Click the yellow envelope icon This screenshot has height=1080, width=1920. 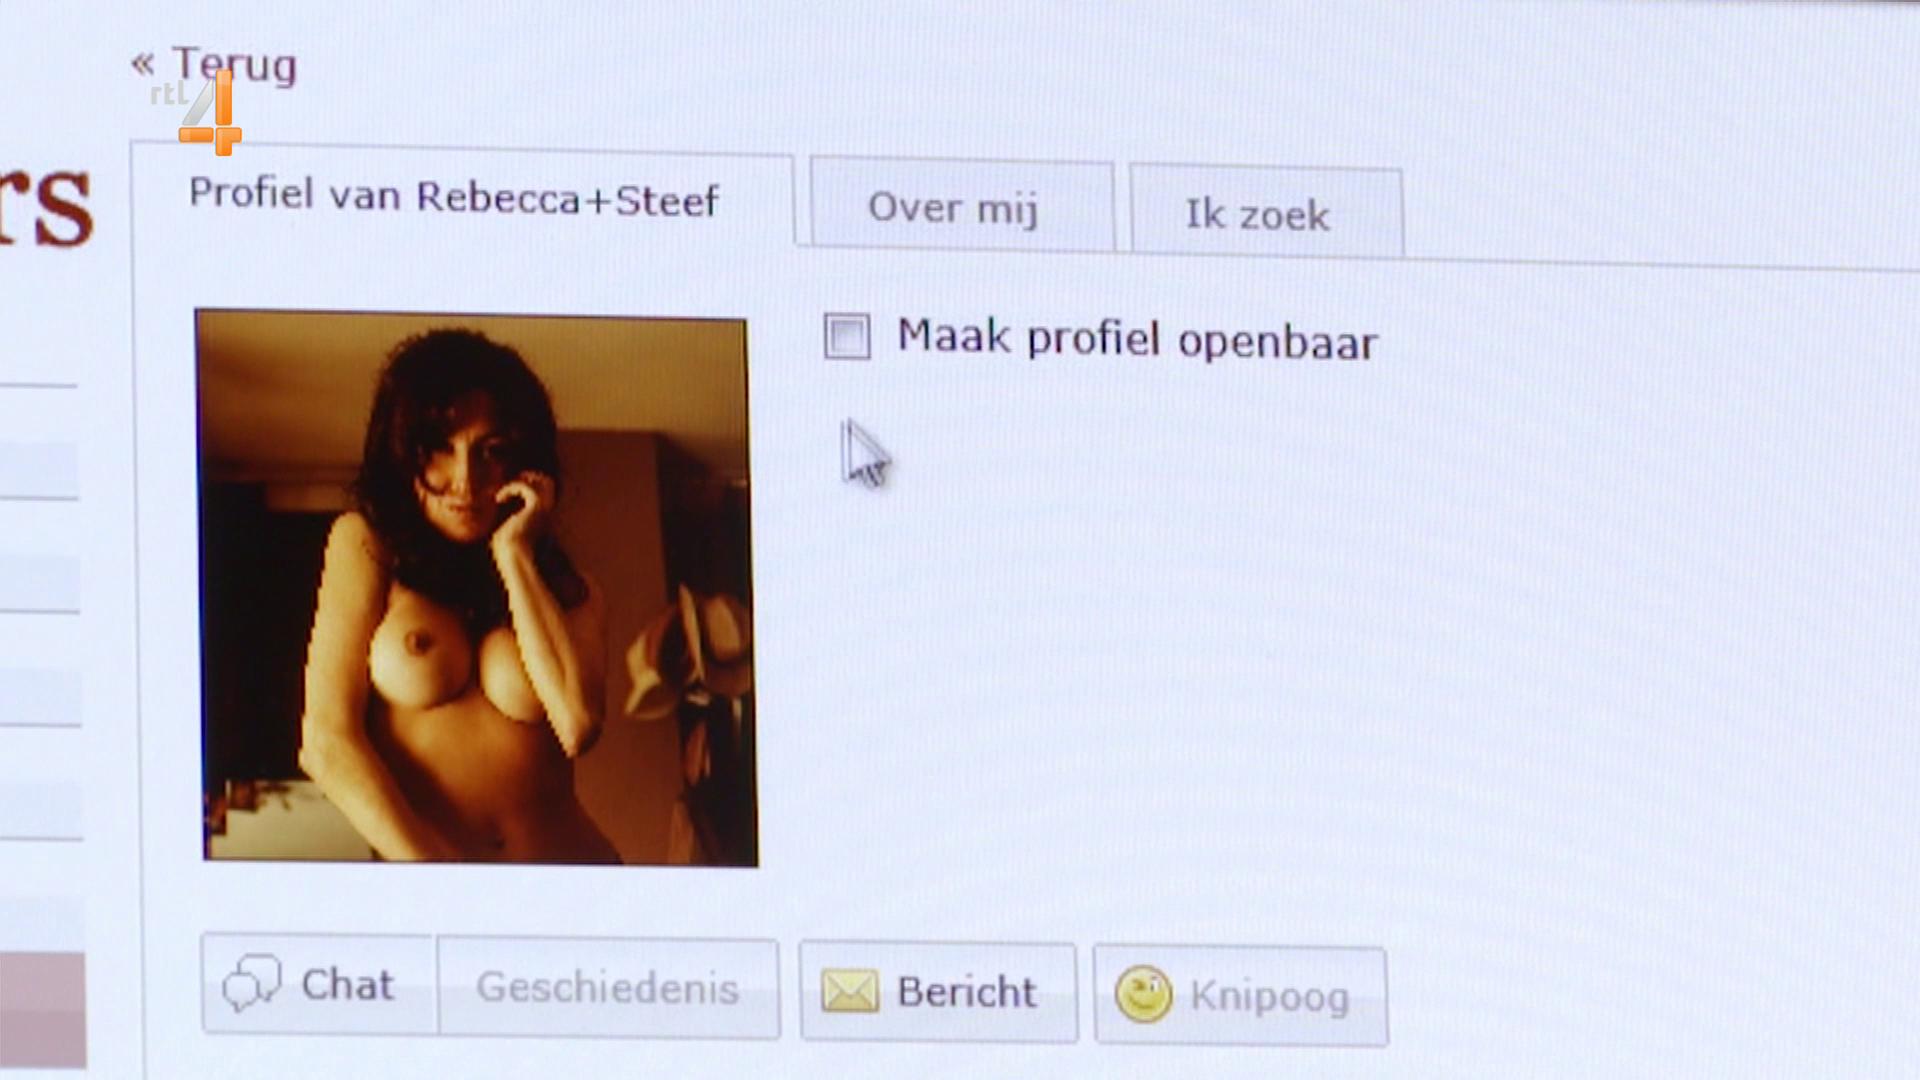coord(849,992)
